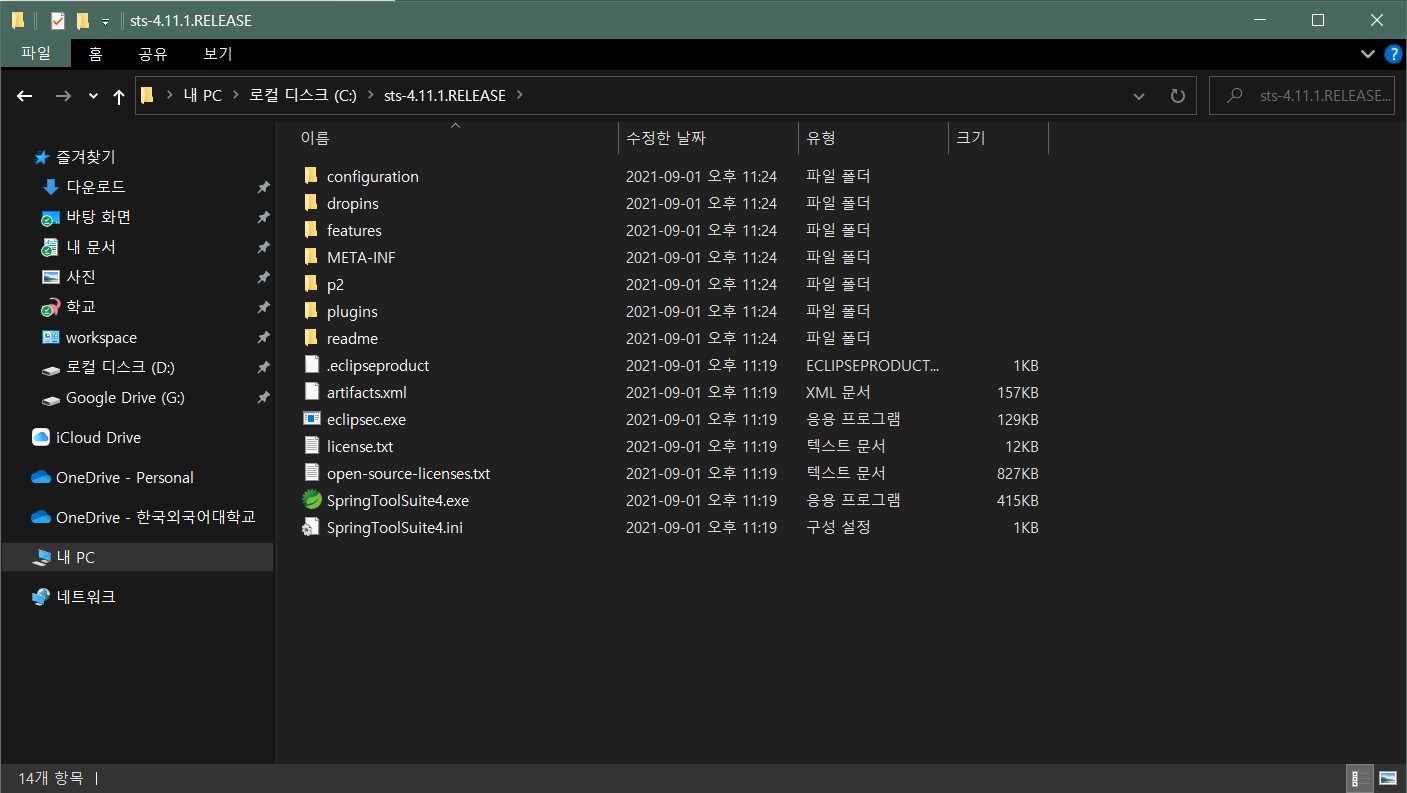The image size is (1407, 793).
Task: Expand the chevron after sts-4.11.1.RELEASE breadcrumb
Action: (x=520, y=96)
